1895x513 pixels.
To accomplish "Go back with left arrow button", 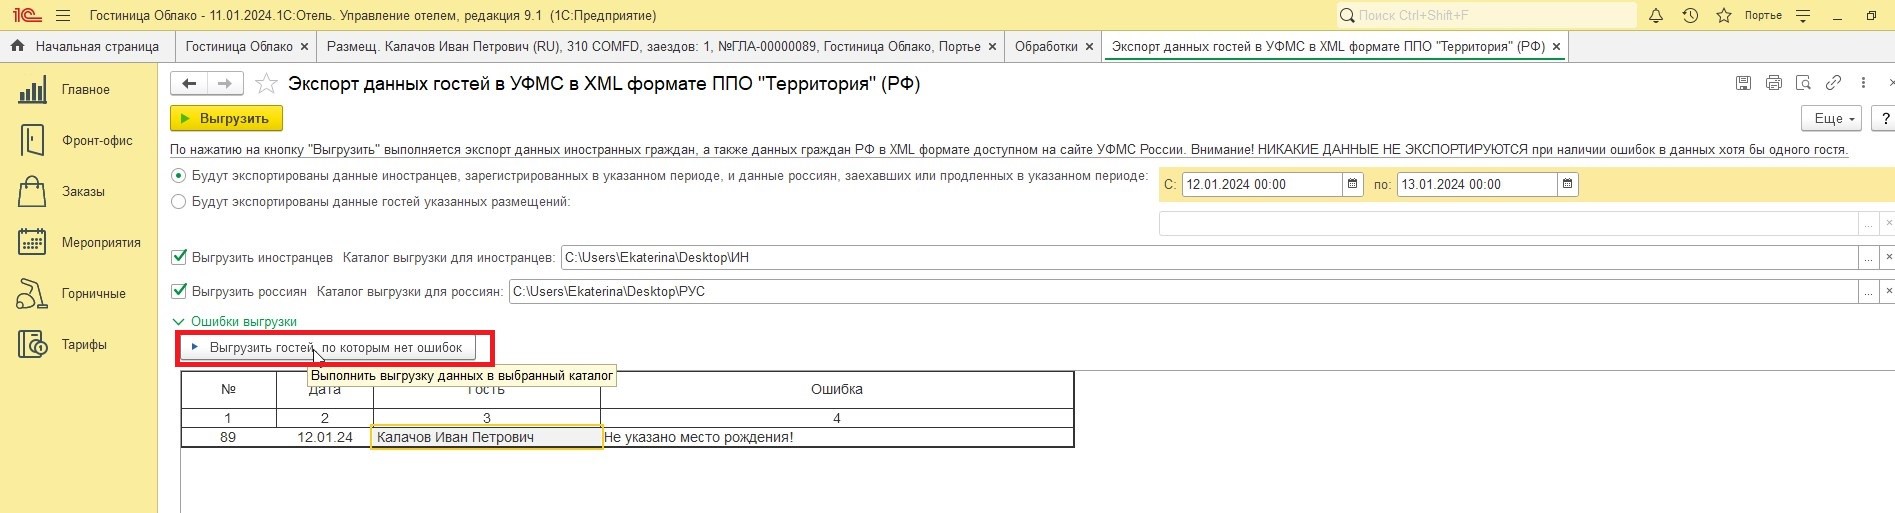I will (x=189, y=84).
